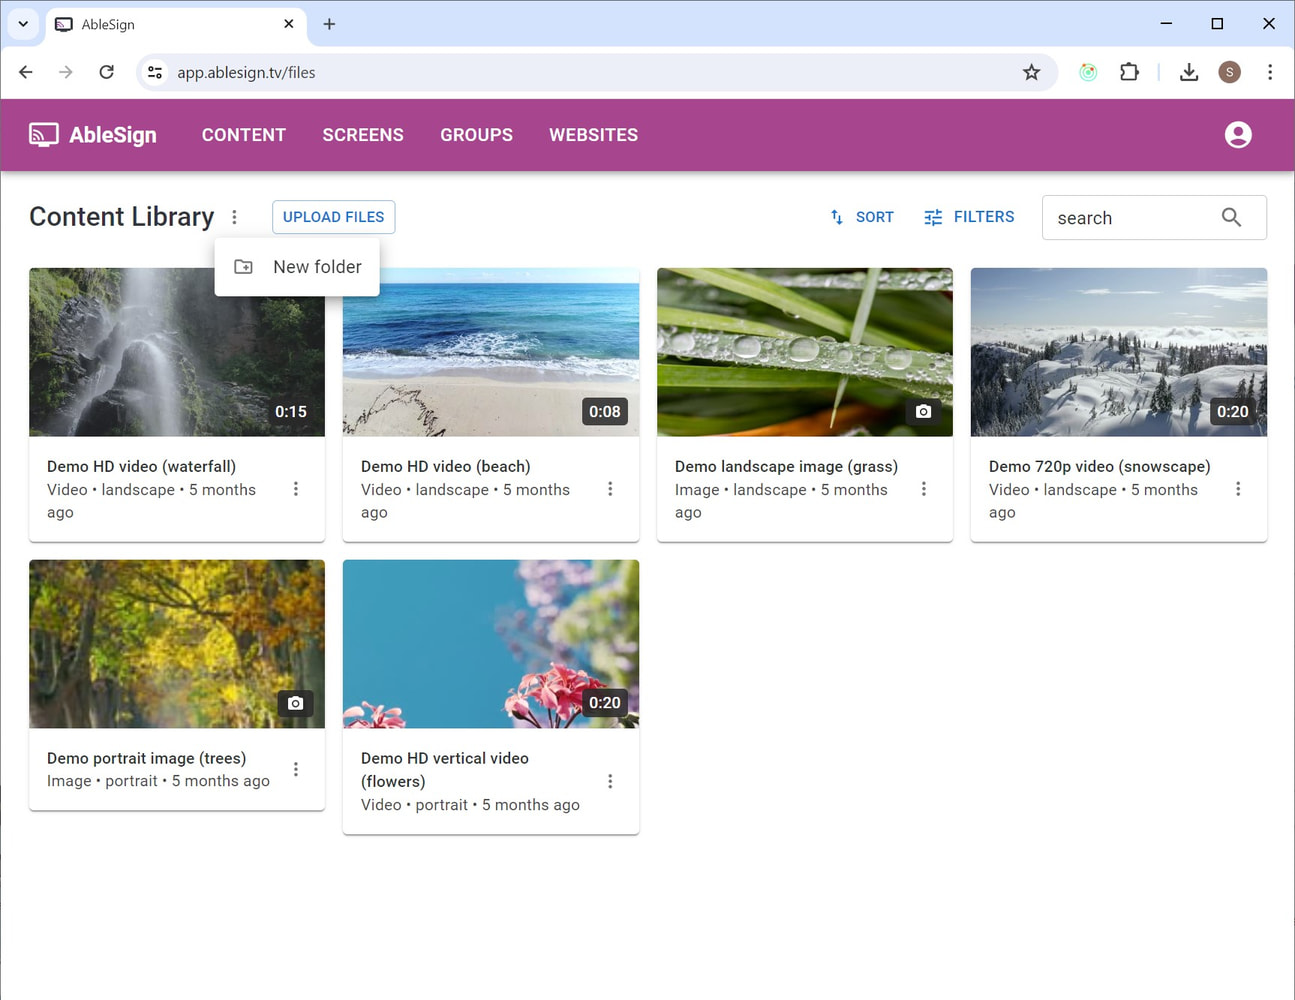Open the flowers vertical video thumbnail
This screenshot has width=1295, height=1000.
490,644
